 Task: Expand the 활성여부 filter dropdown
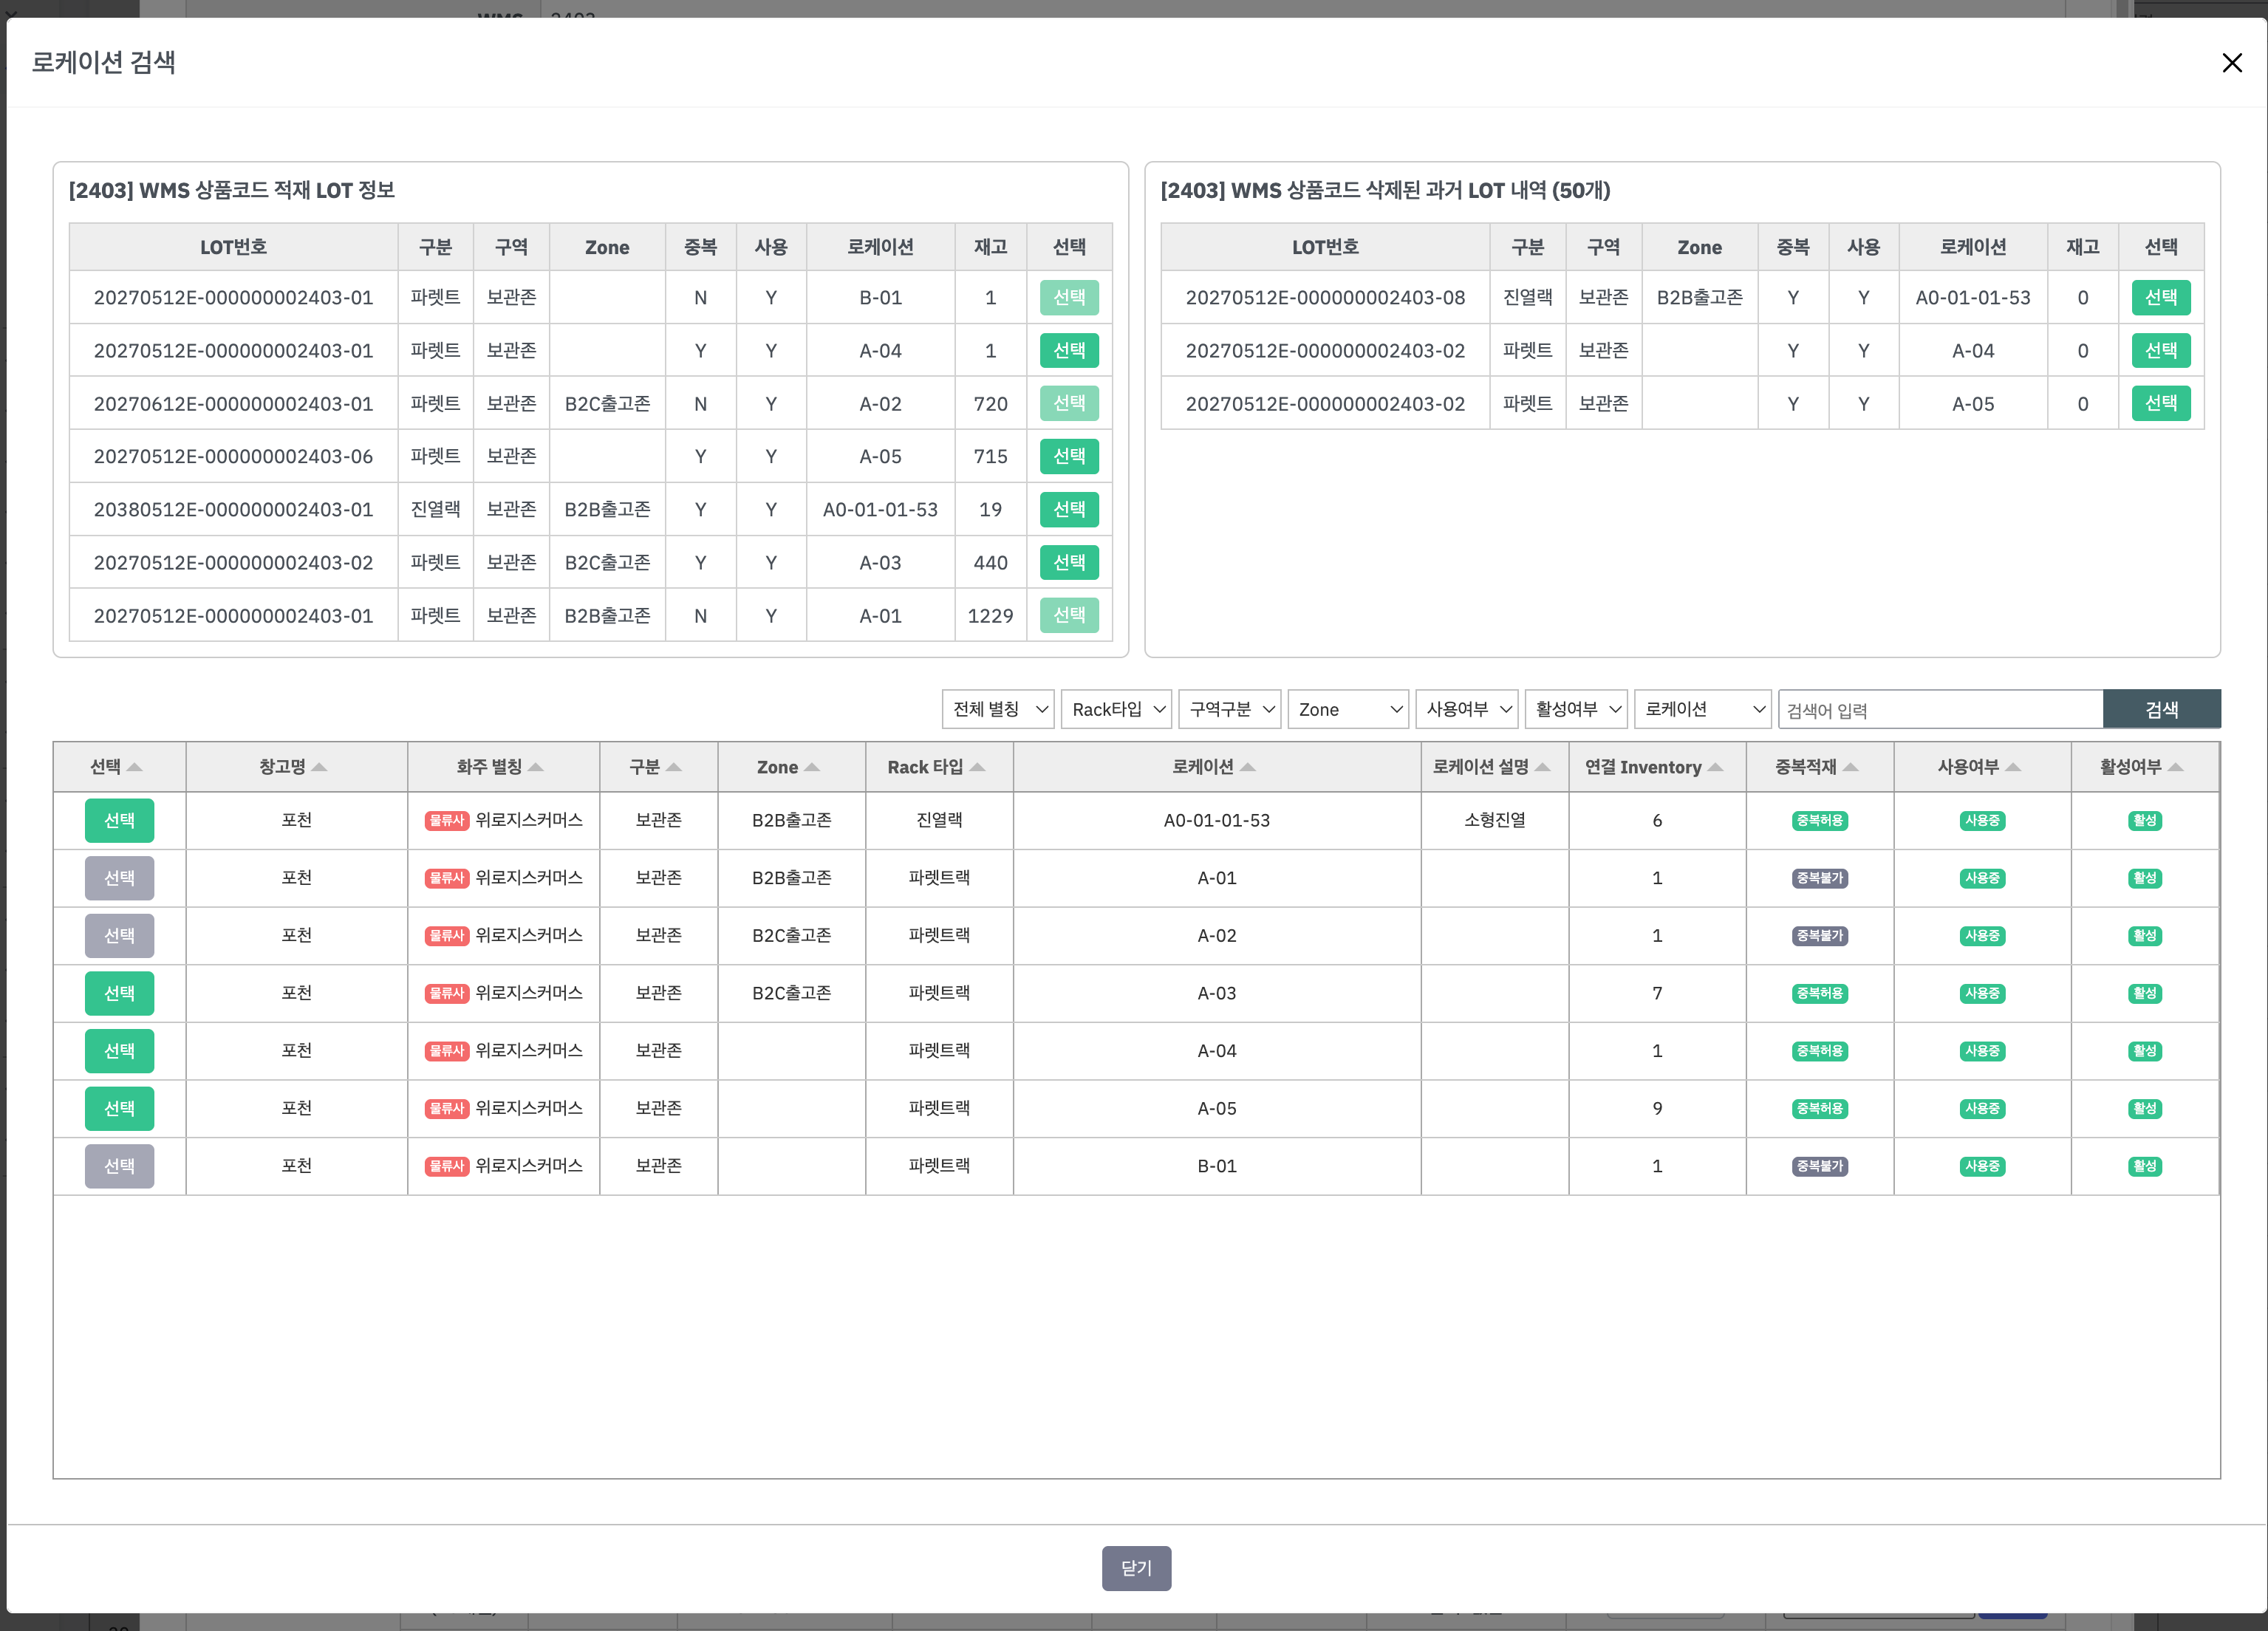(1577, 709)
